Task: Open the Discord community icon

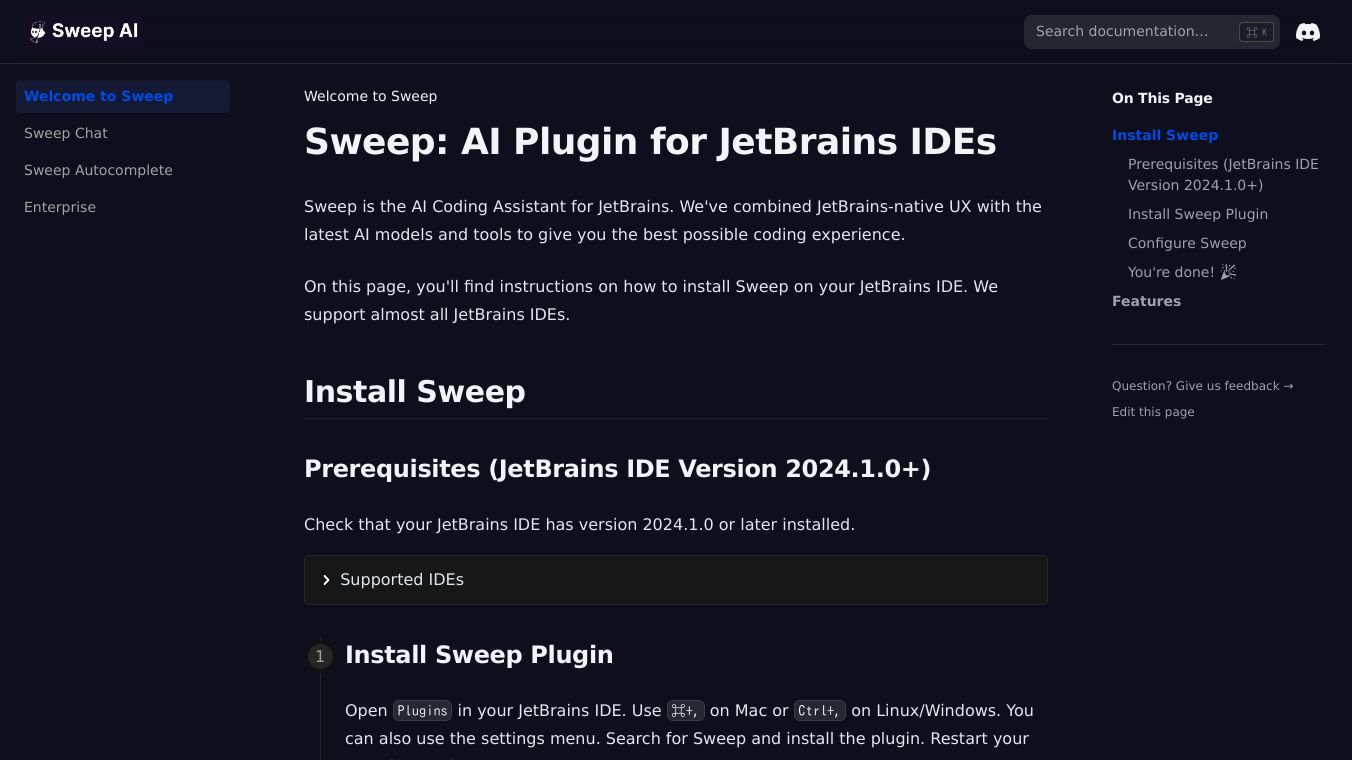Action: coord(1307,32)
